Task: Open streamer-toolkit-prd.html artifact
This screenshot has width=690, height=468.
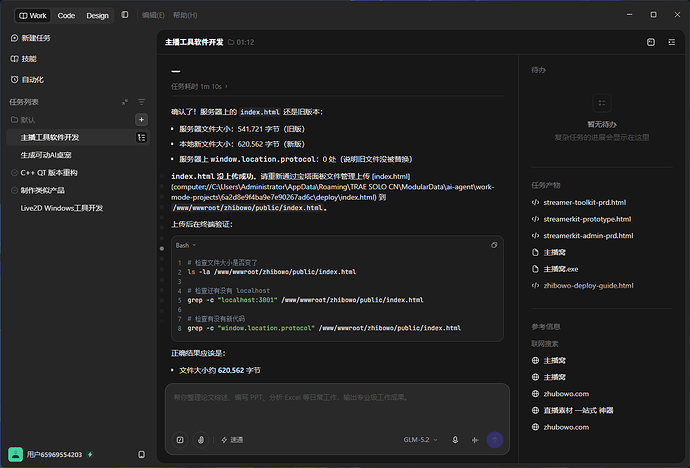Action: (584, 202)
